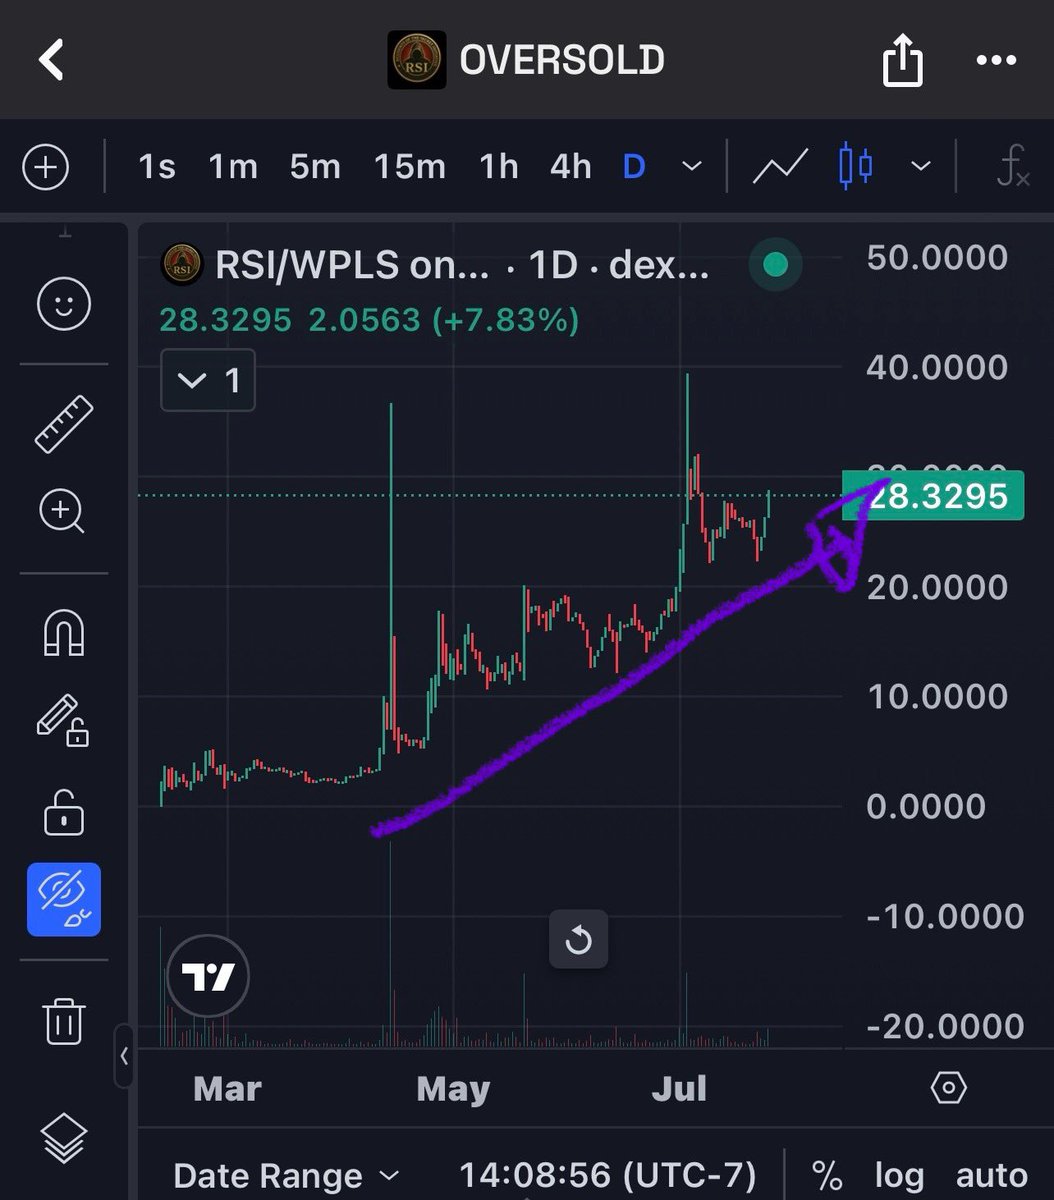Image resolution: width=1054 pixels, height=1200 pixels.
Task: Tap the back arrow
Action: tap(52, 60)
